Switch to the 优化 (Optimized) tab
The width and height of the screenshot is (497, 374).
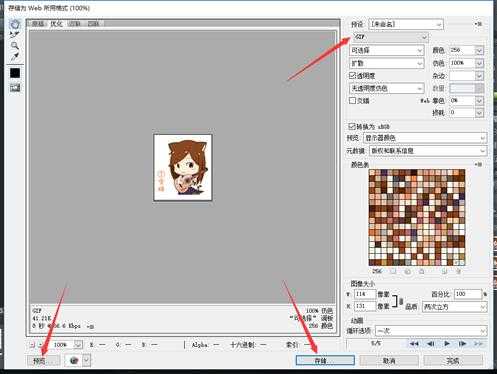point(56,24)
